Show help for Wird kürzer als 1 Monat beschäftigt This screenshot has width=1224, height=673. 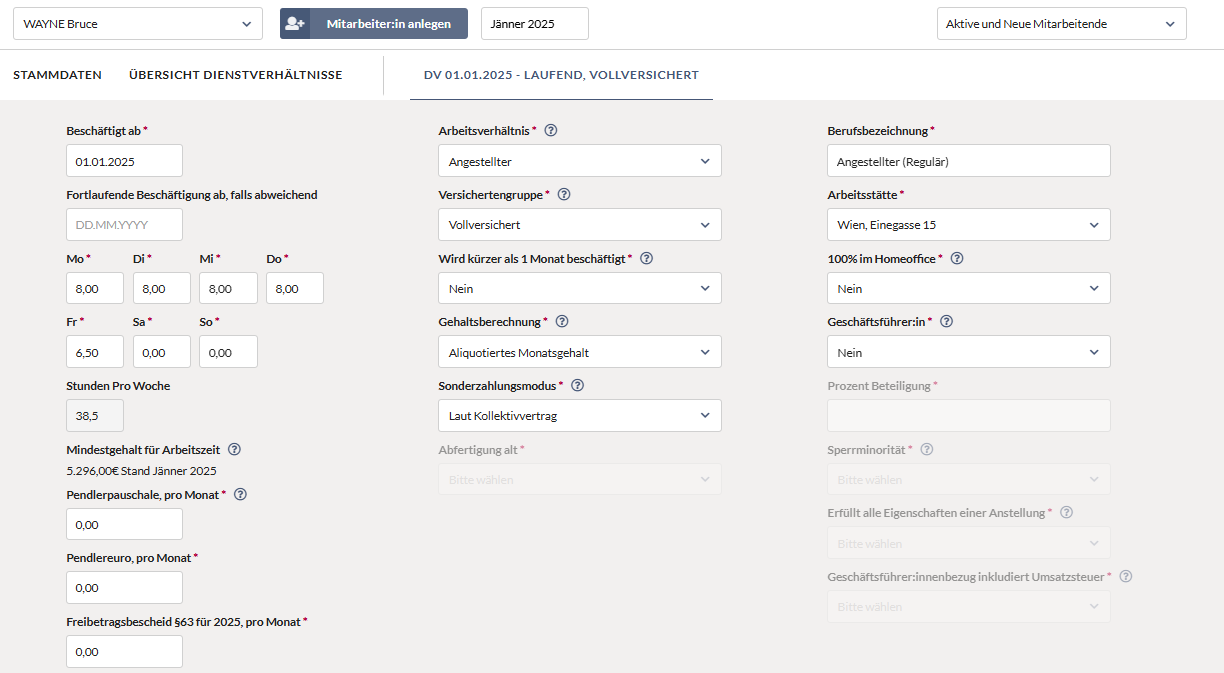point(646,259)
